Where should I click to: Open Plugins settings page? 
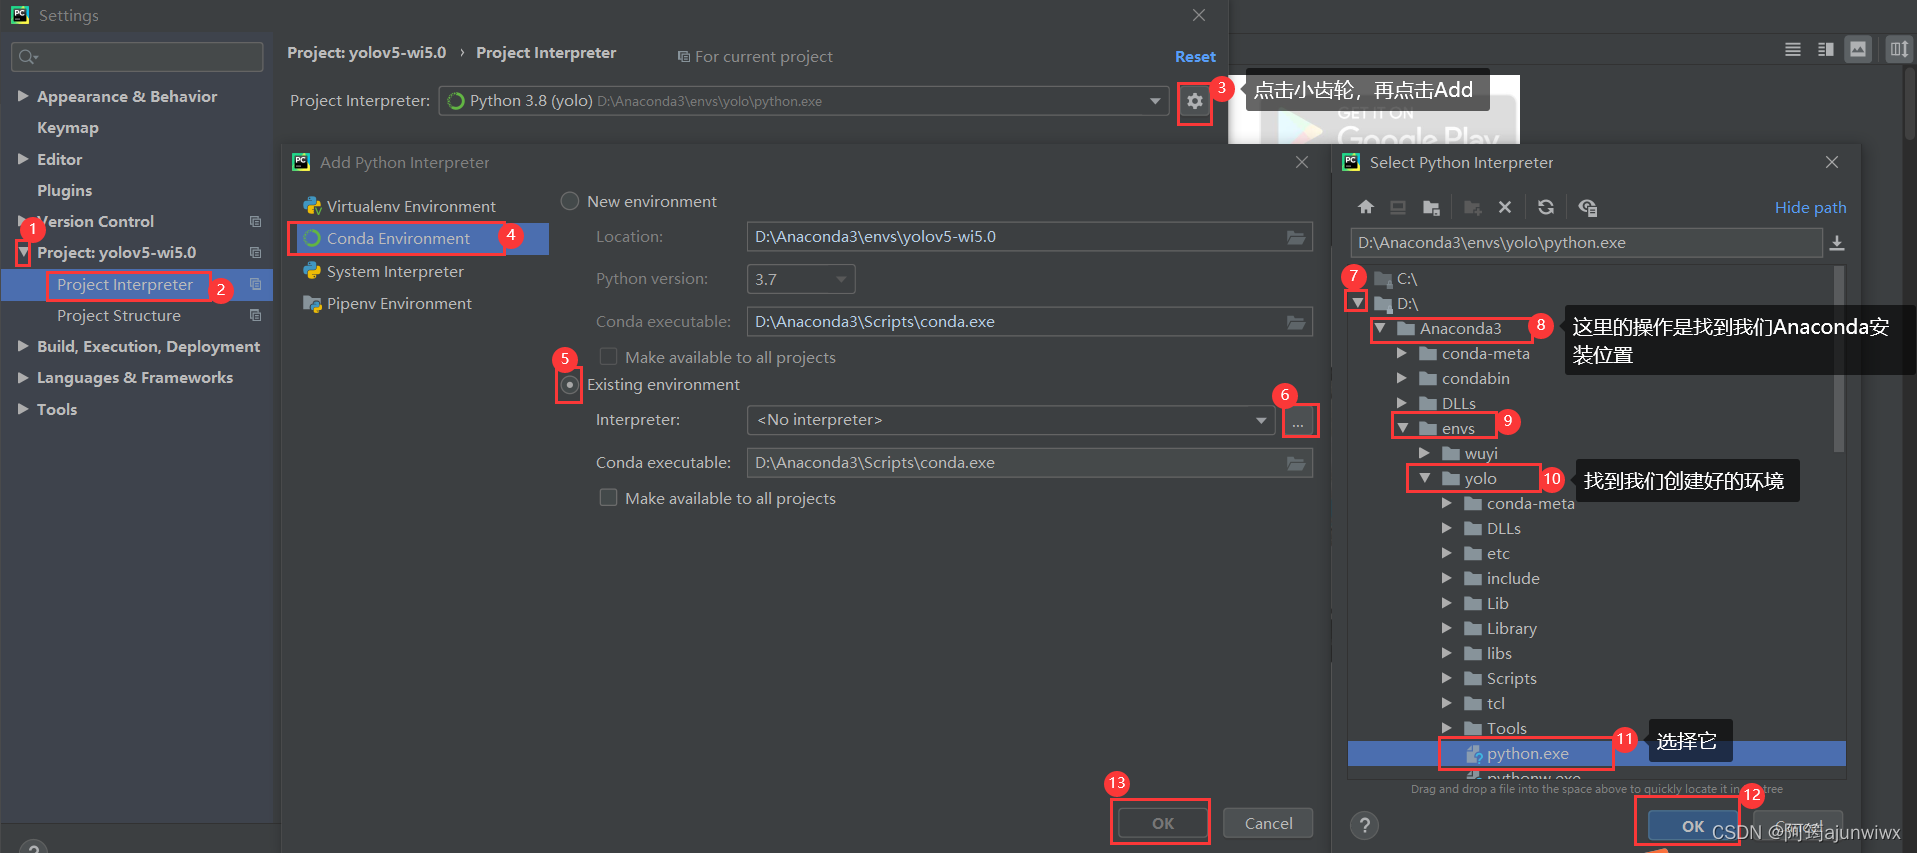pyautogui.click(x=64, y=190)
